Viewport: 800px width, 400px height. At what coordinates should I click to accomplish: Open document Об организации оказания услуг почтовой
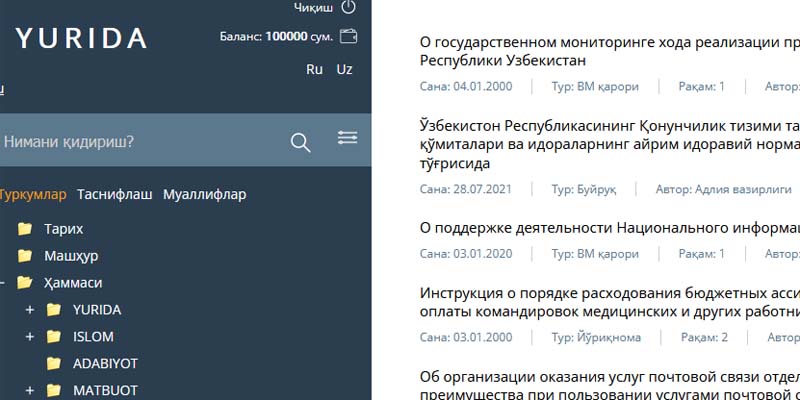(x=610, y=385)
